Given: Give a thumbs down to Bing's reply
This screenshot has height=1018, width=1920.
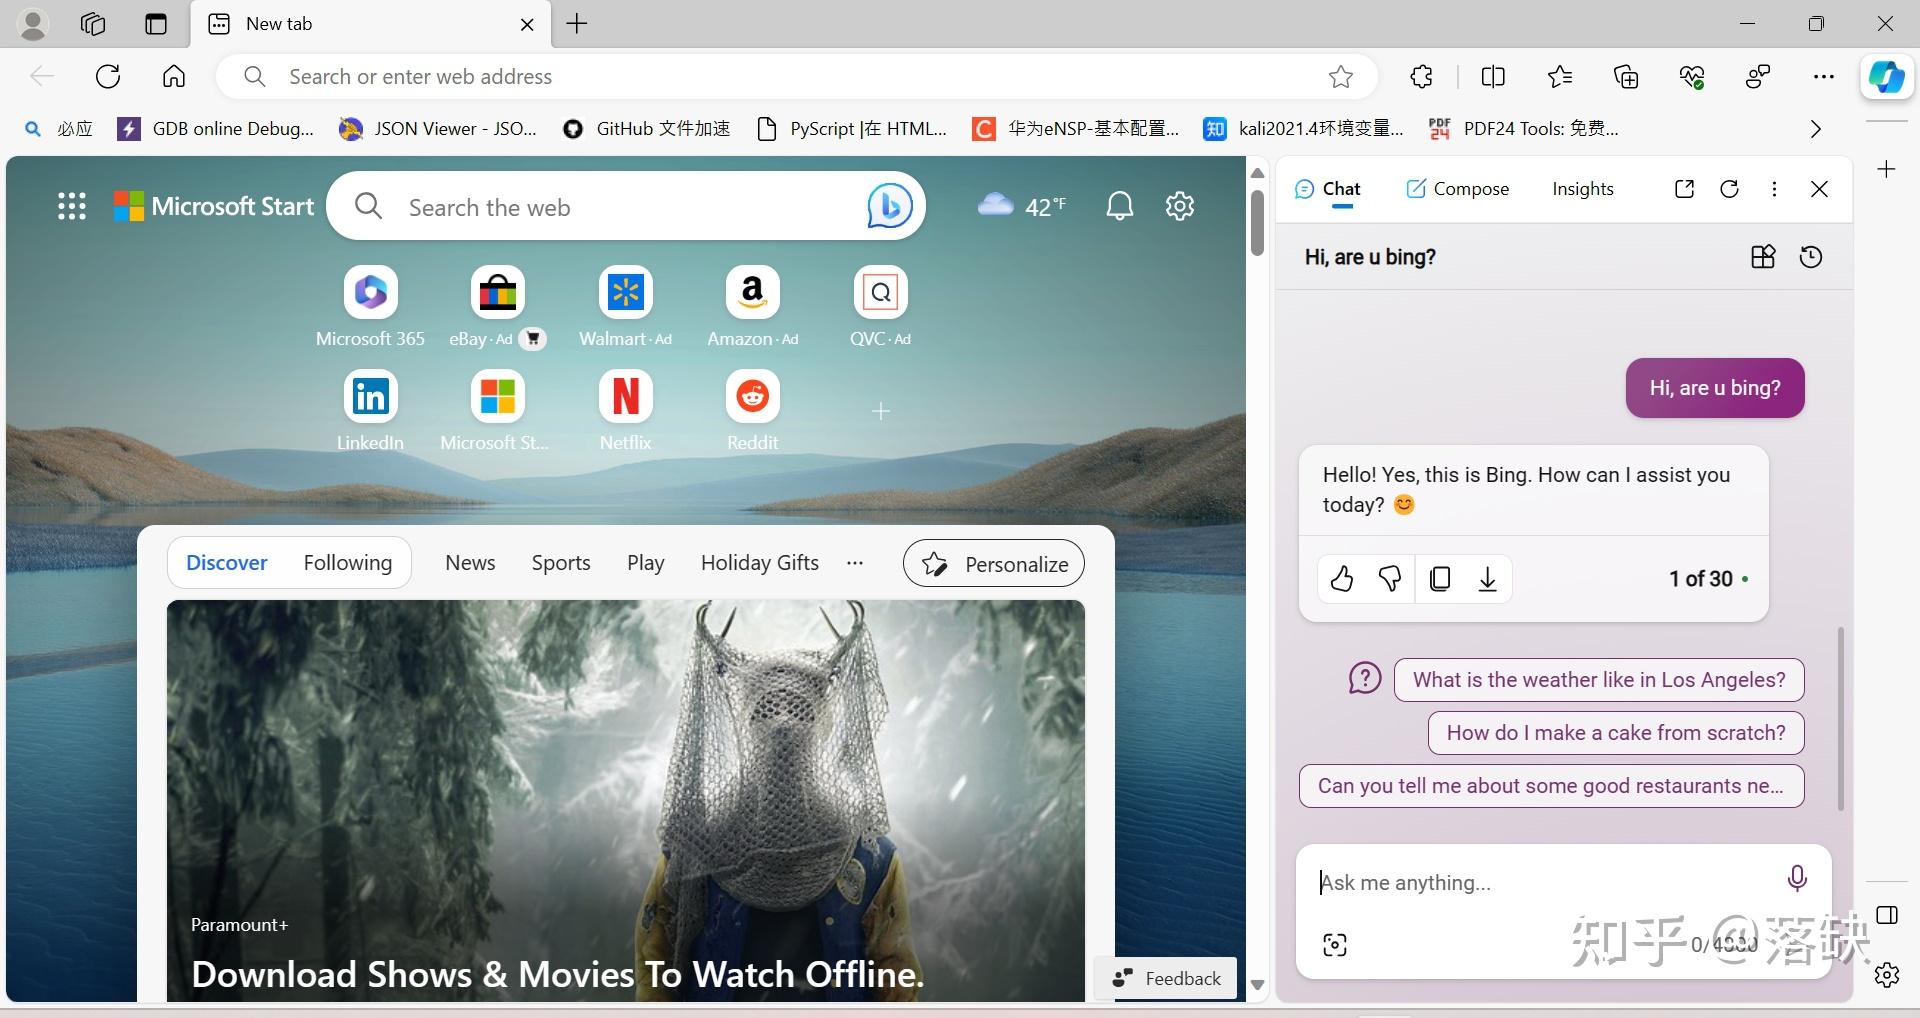Looking at the screenshot, I should click(x=1389, y=579).
